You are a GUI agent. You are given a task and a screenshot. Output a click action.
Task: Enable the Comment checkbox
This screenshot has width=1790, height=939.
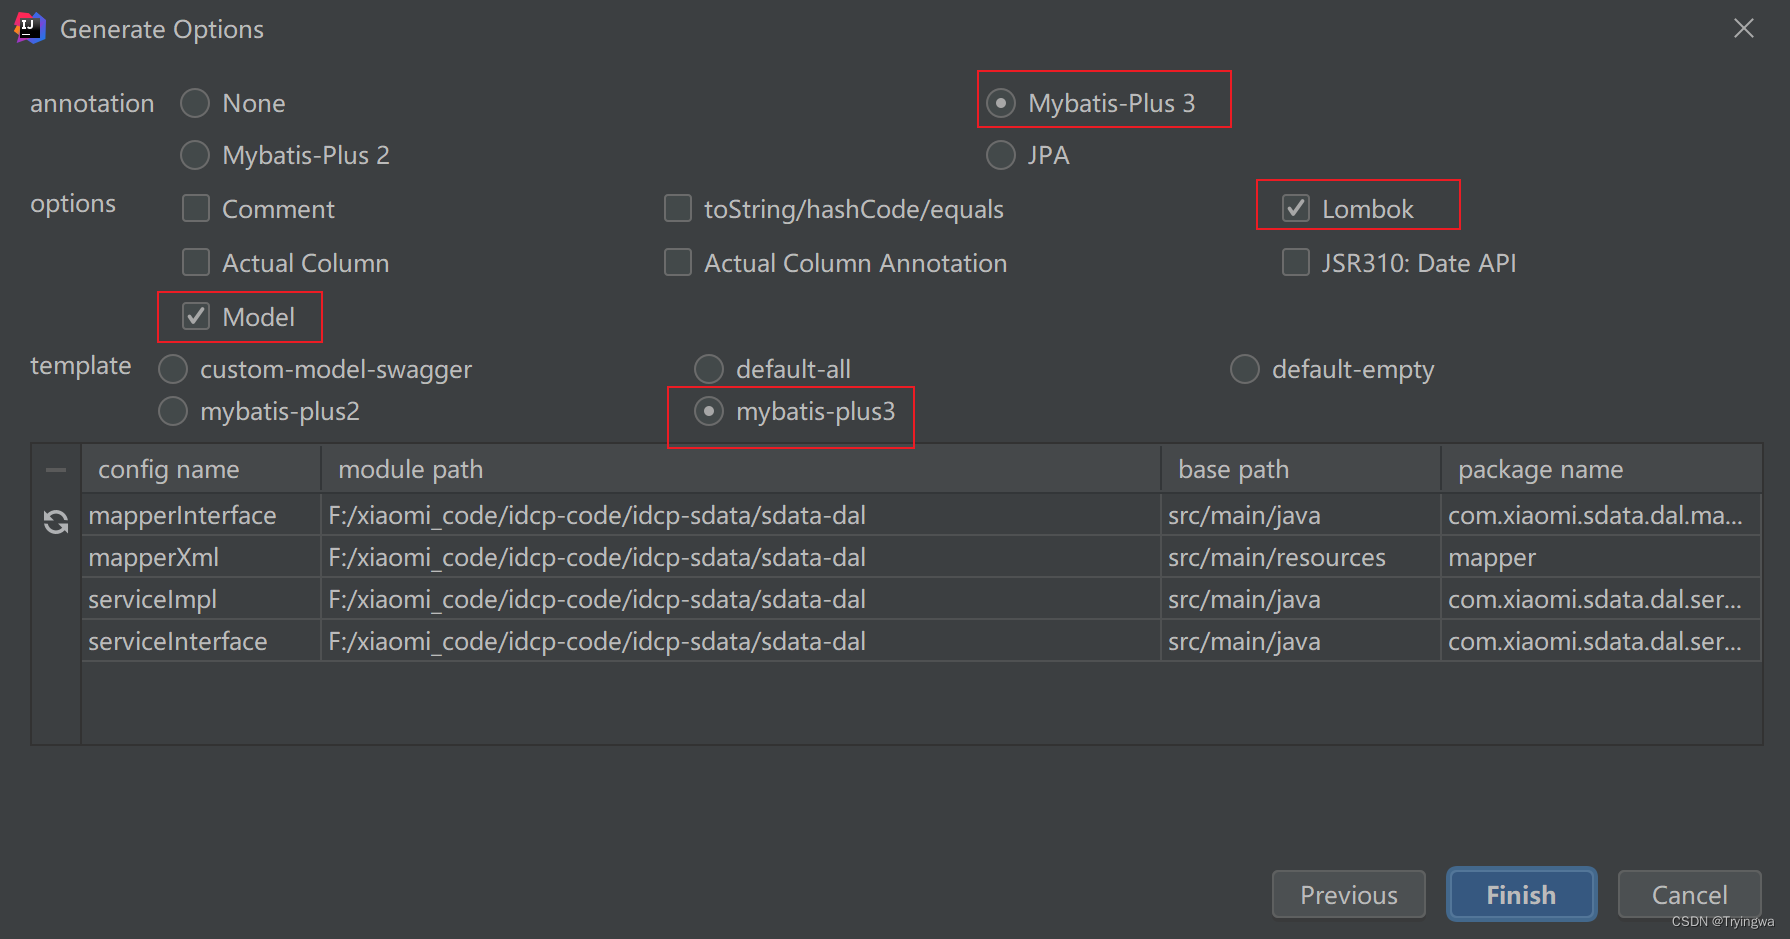pyautogui.click(x=195, y=208)
